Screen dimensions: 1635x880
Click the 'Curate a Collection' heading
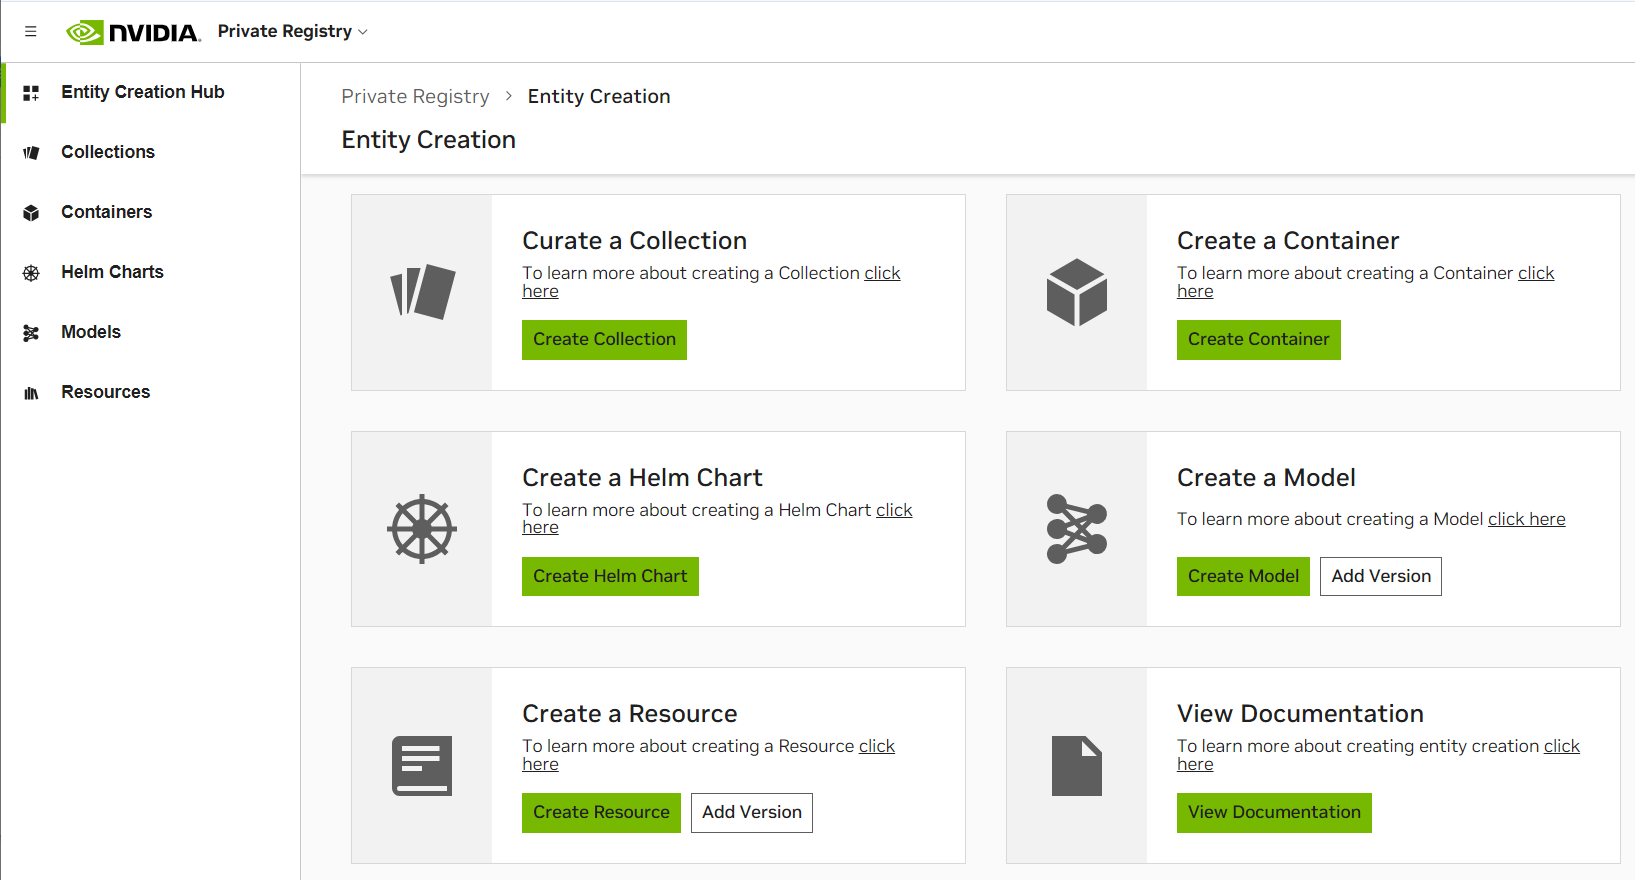coord(634,241)
